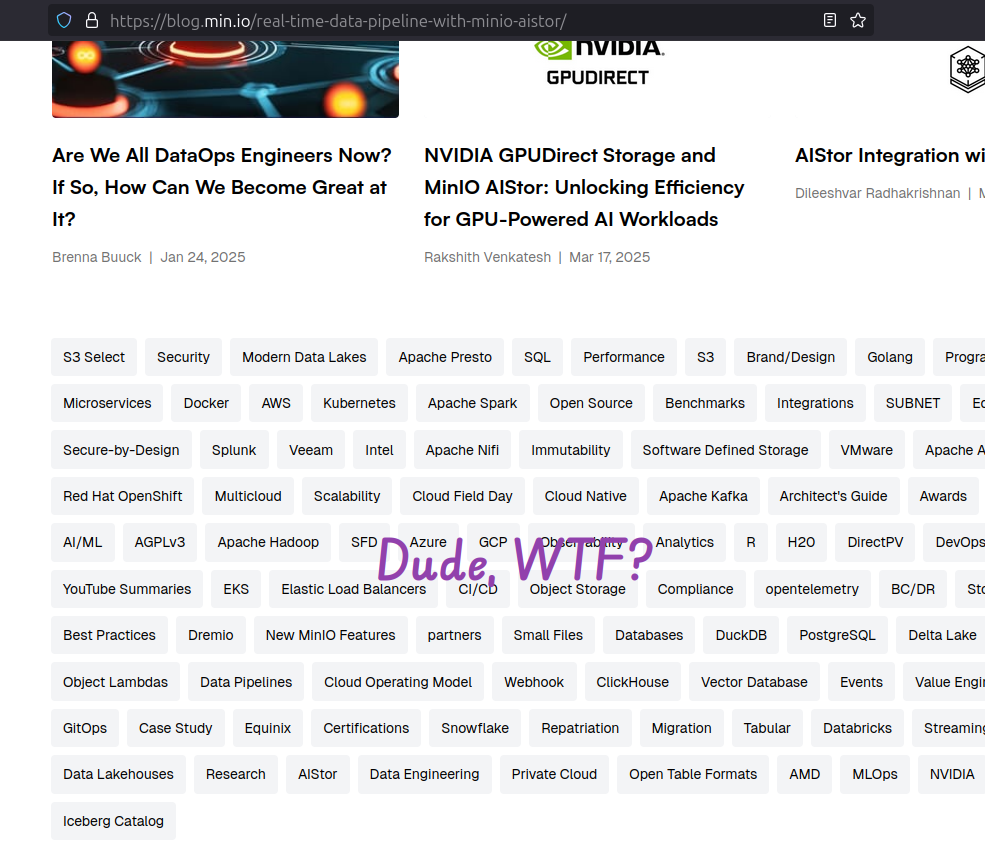Image resolution: width=985 pixels, height=855 pixels.
Task: Open the 'AIStor Integration' article title
Action: [x=890, y=155]
